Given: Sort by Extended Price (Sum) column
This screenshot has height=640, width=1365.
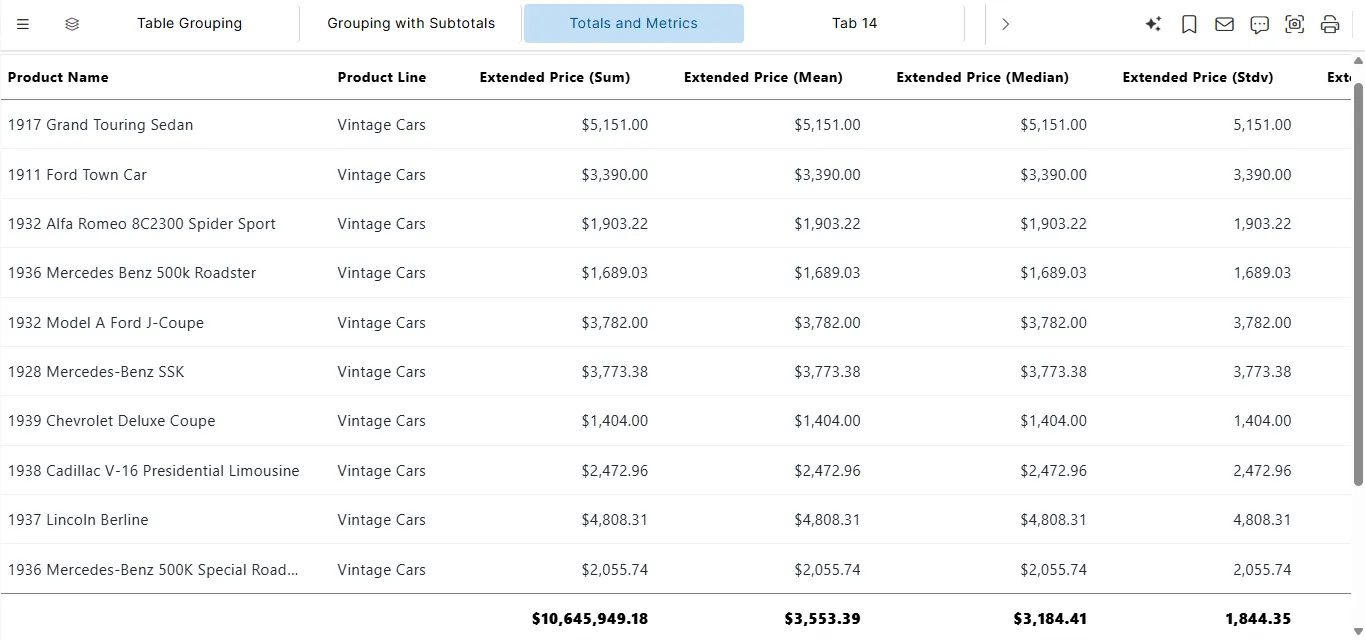Looking at the screenshot, I should (x=554, y=77).
